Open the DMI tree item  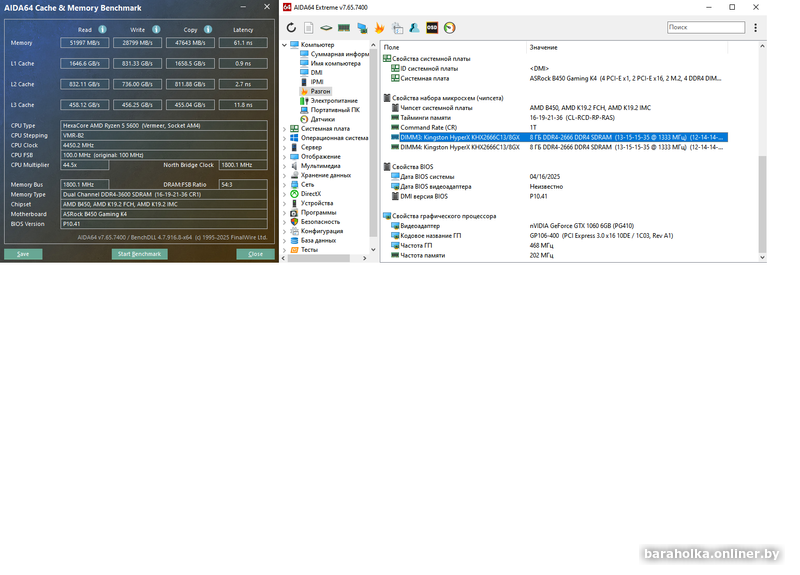pos(312,72)
